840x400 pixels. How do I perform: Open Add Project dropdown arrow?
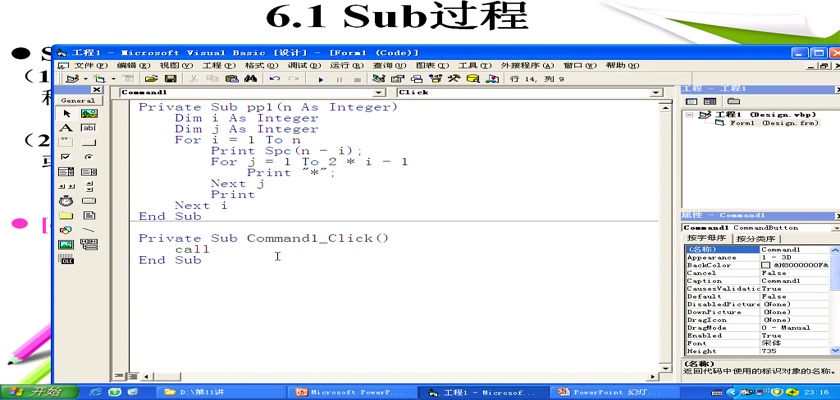point(85,79)
